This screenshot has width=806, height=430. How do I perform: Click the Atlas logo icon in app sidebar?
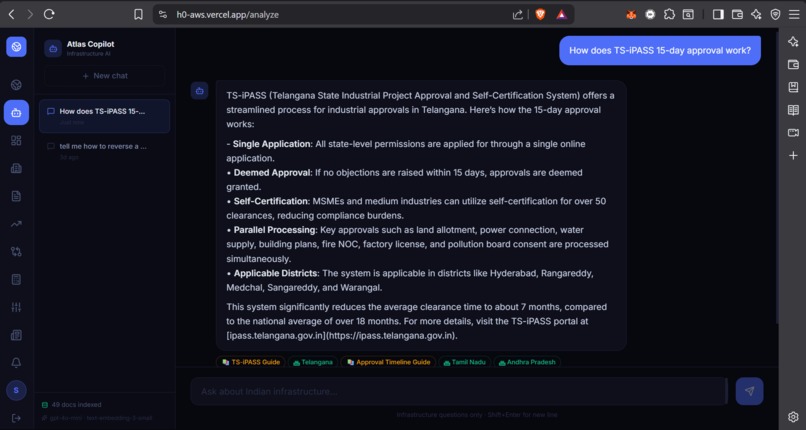click(x=16, y=47)
